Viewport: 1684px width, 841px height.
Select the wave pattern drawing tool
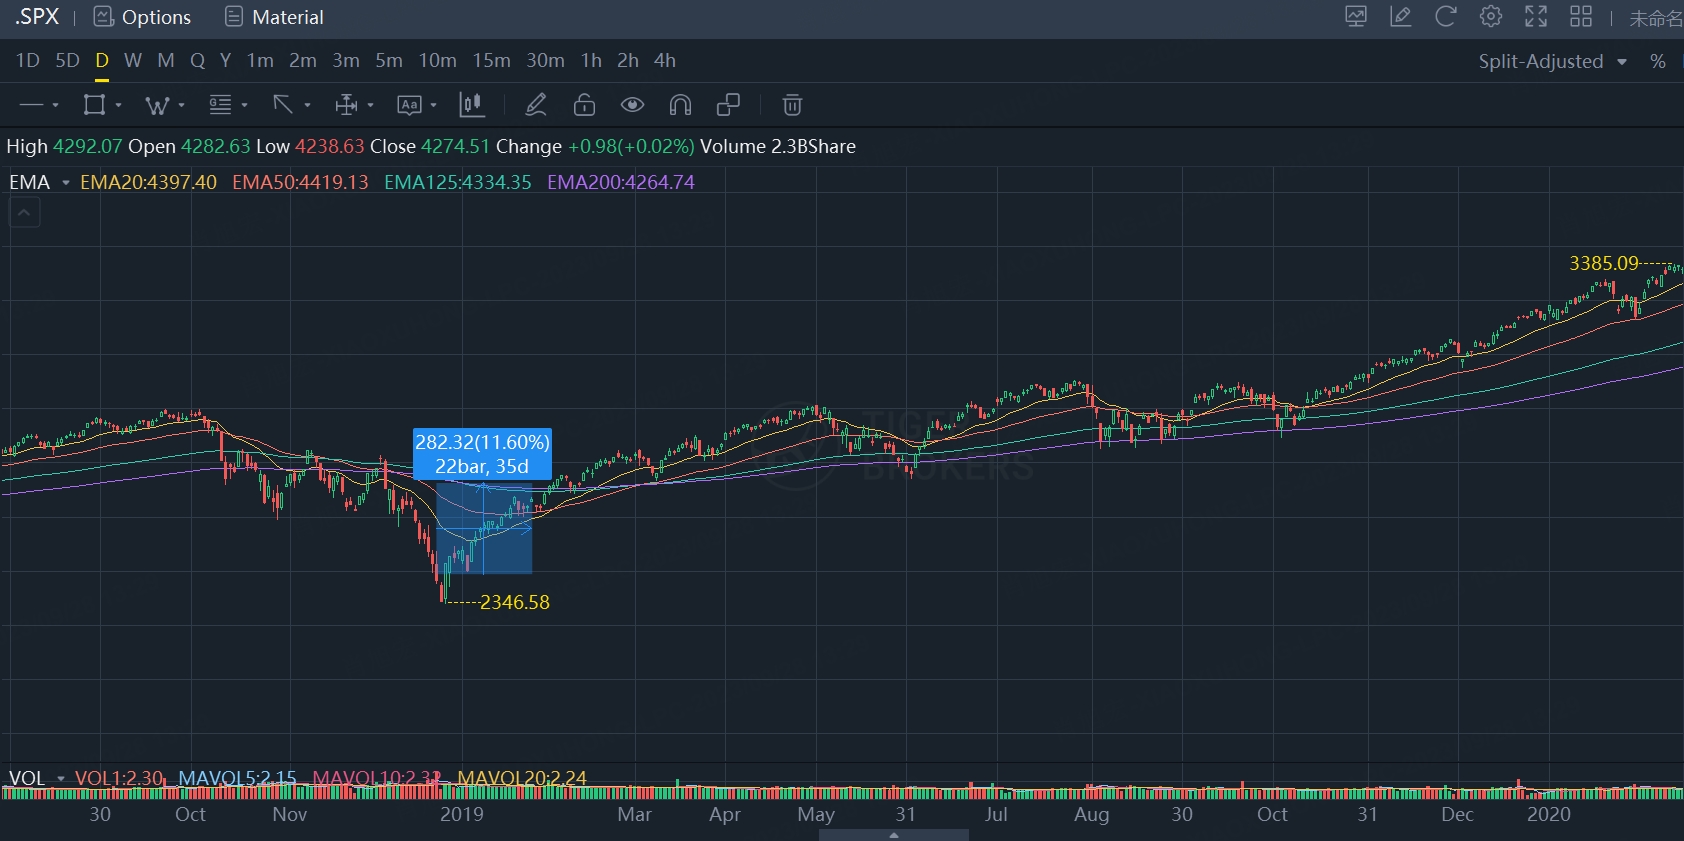157,105
